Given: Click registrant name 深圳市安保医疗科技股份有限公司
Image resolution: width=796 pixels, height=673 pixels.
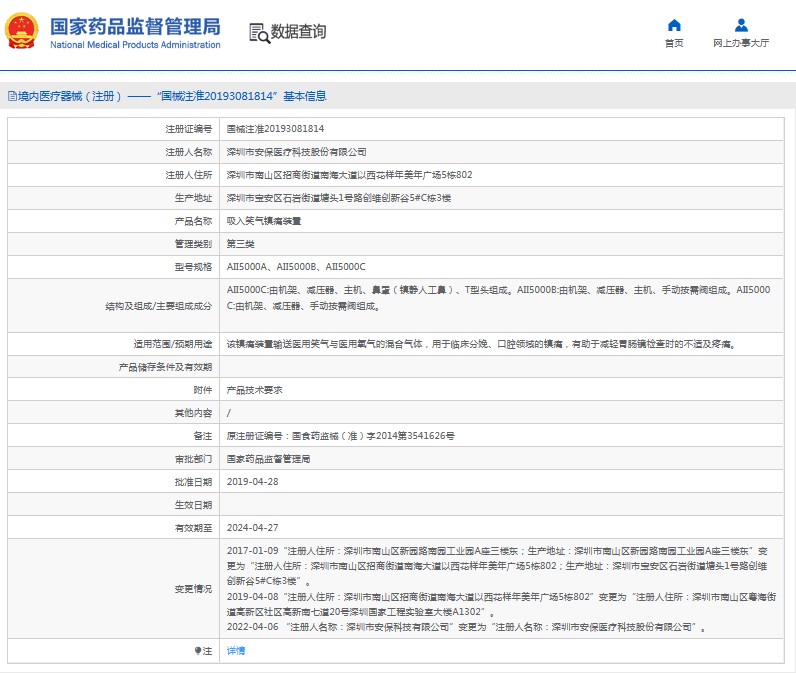Looking at the screenshot, I should click(x=296, y=152).
